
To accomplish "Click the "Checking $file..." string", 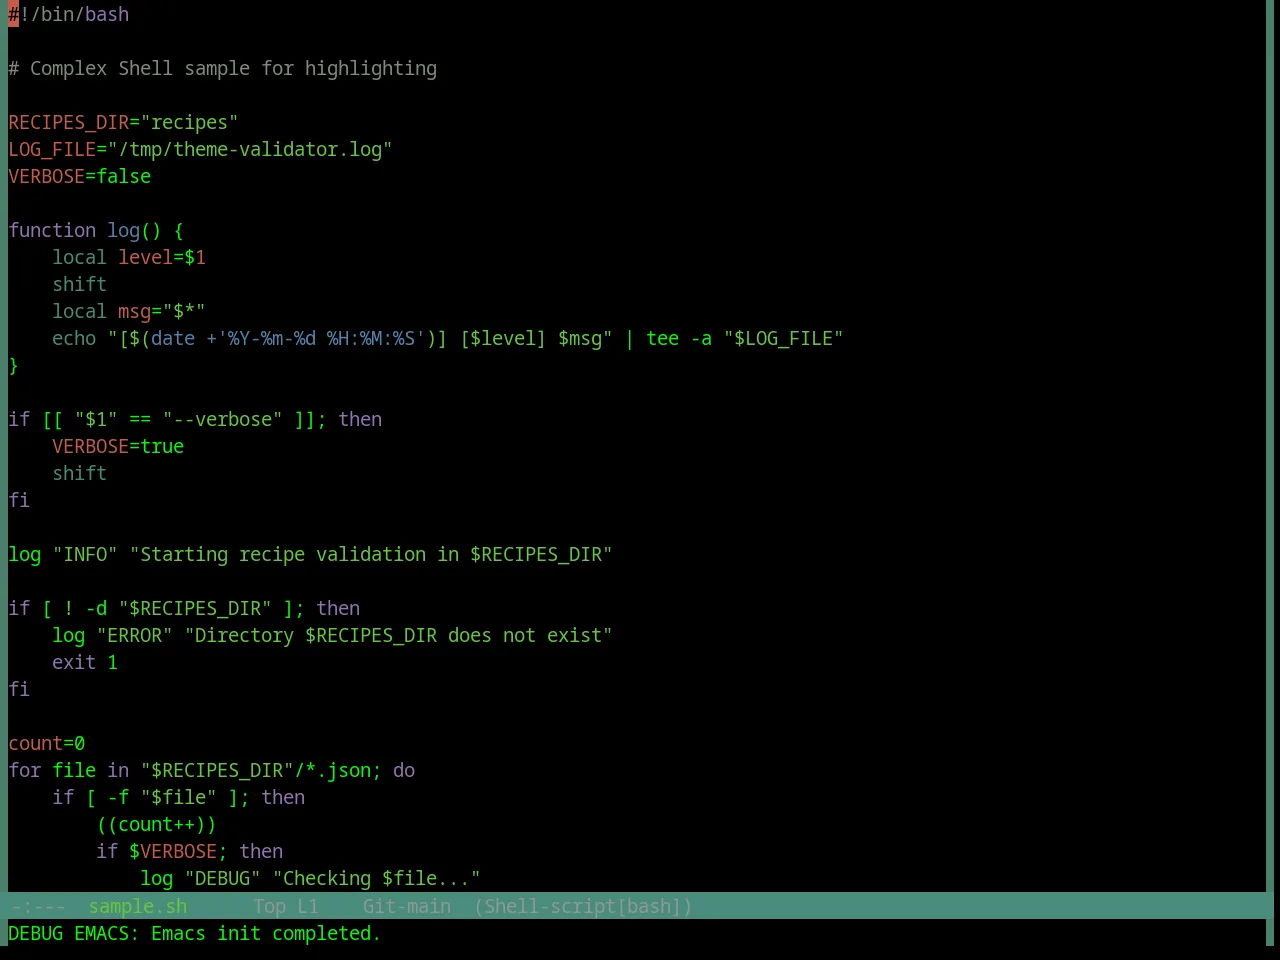I will [377, 878].
